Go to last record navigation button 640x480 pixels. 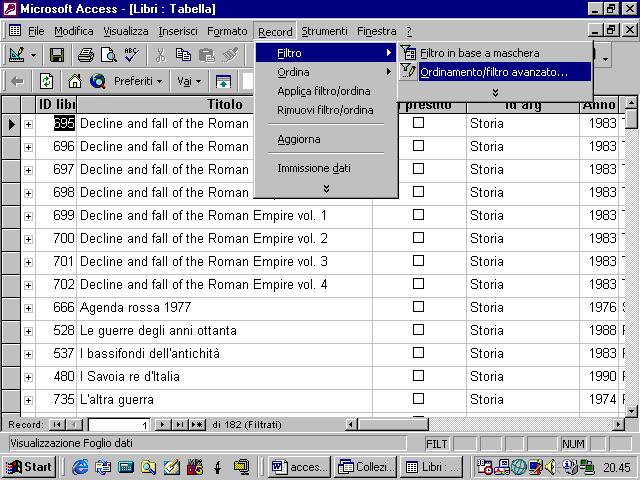click(x=179, y=424)
